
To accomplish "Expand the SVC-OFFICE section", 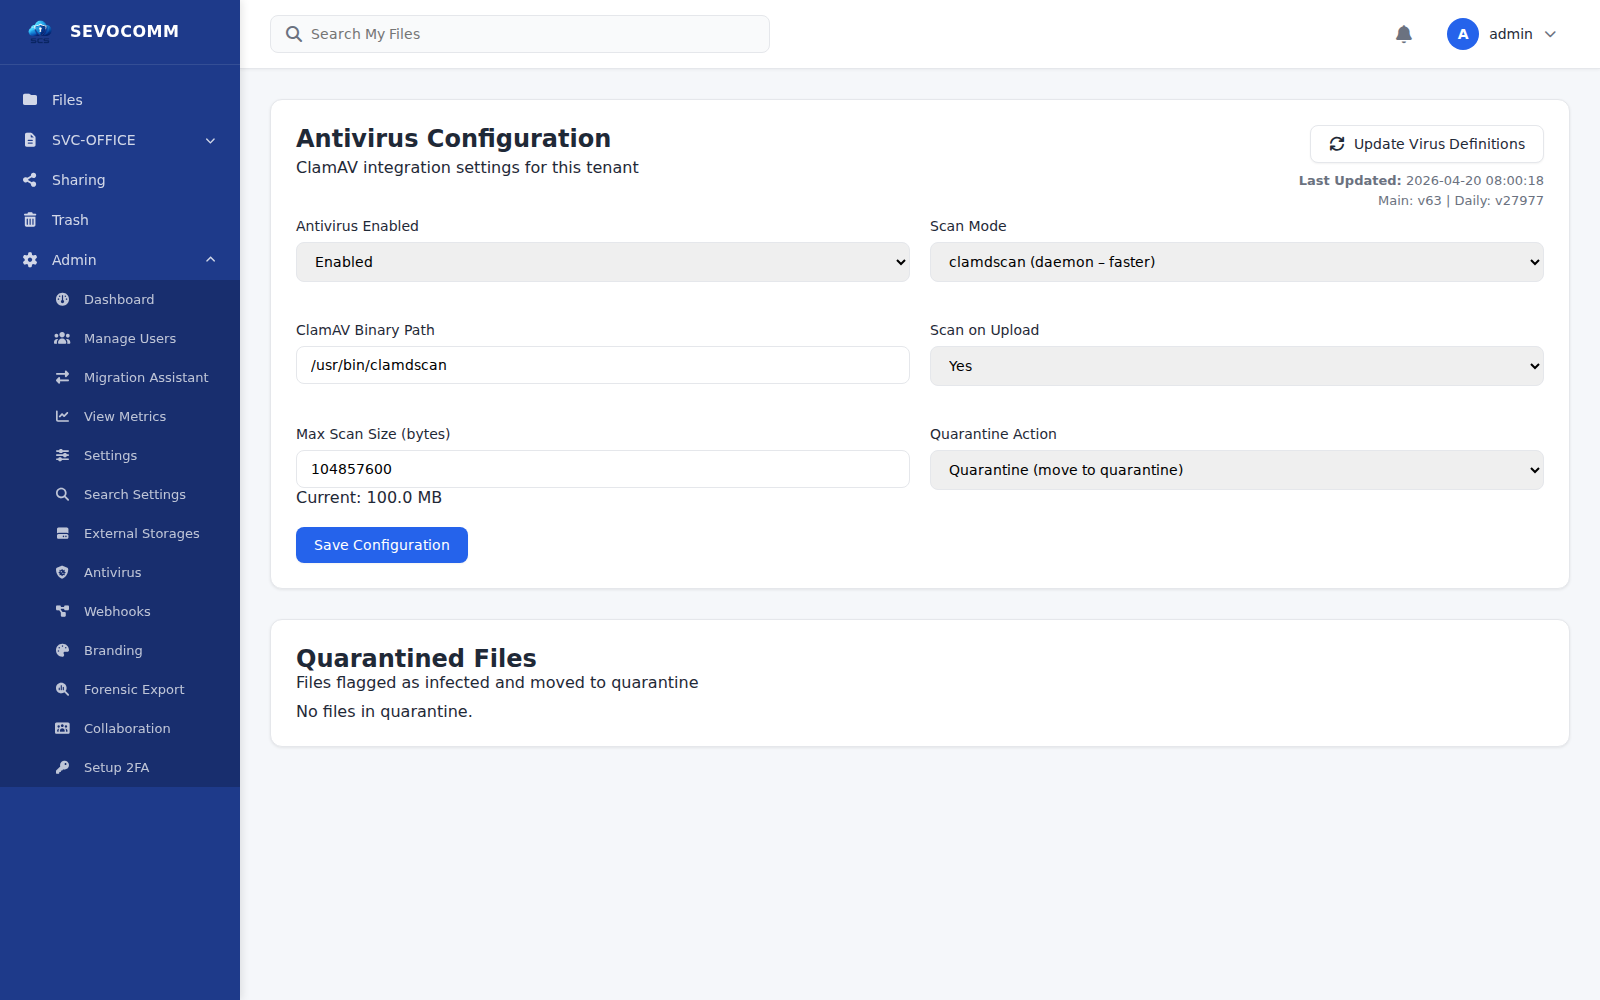I will click(x=120, y=139).
